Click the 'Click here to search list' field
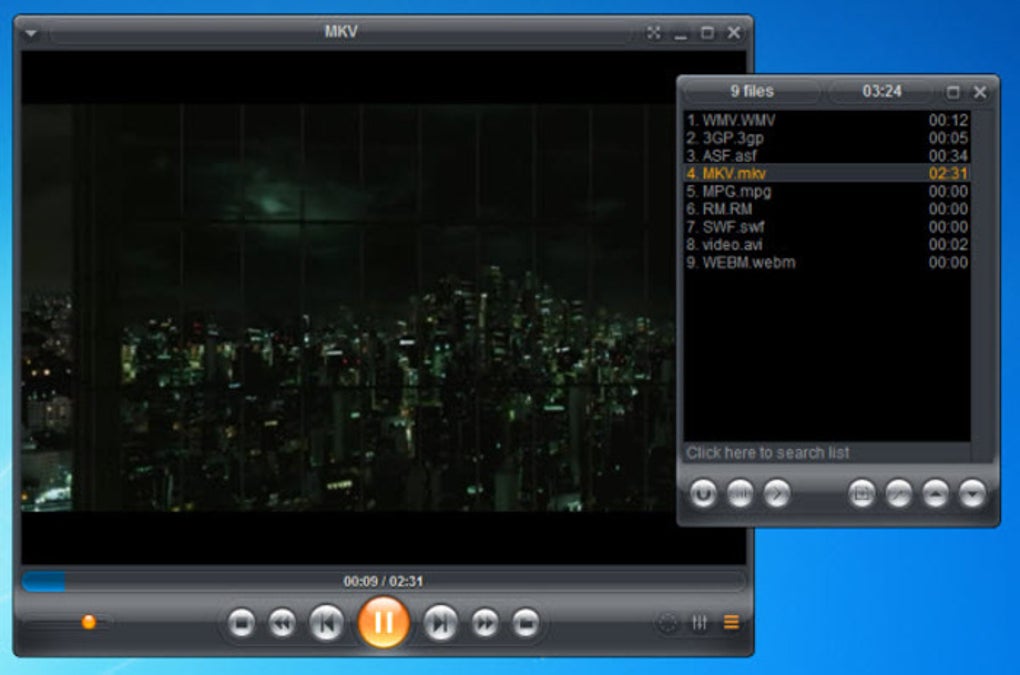This screenshot has height=675, width=1020. point(827,453)
